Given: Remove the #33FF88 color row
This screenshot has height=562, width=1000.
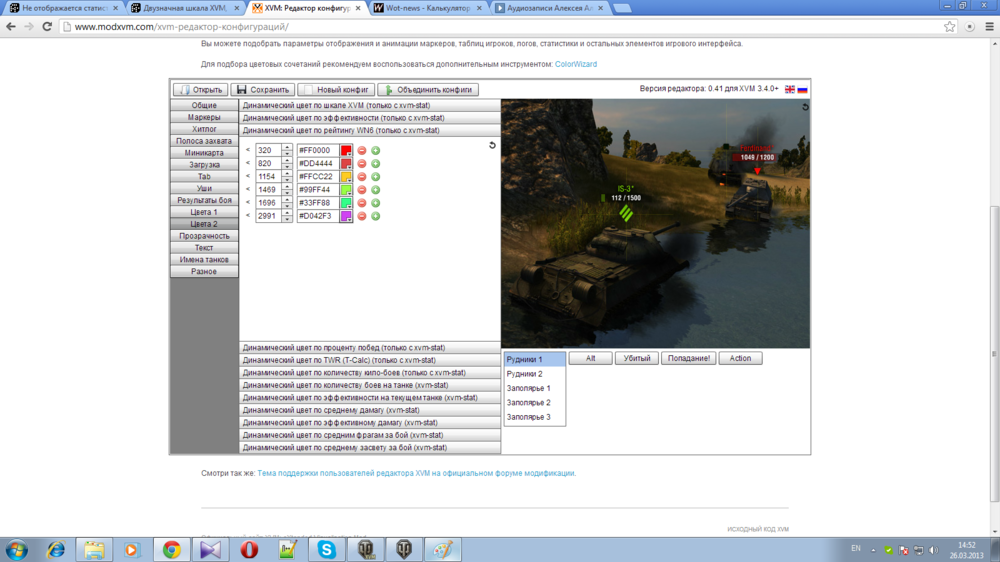Looking at the screenshot, I should [x=362, y=203].
